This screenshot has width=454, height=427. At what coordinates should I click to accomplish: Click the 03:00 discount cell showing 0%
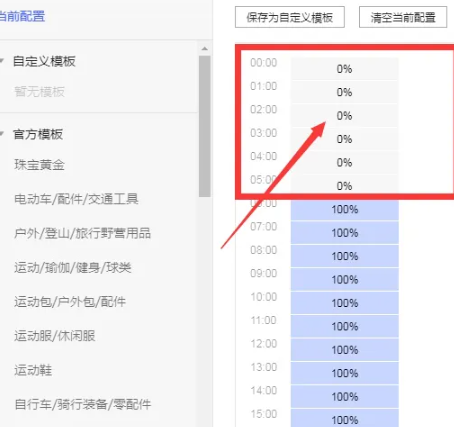(345, 139)
